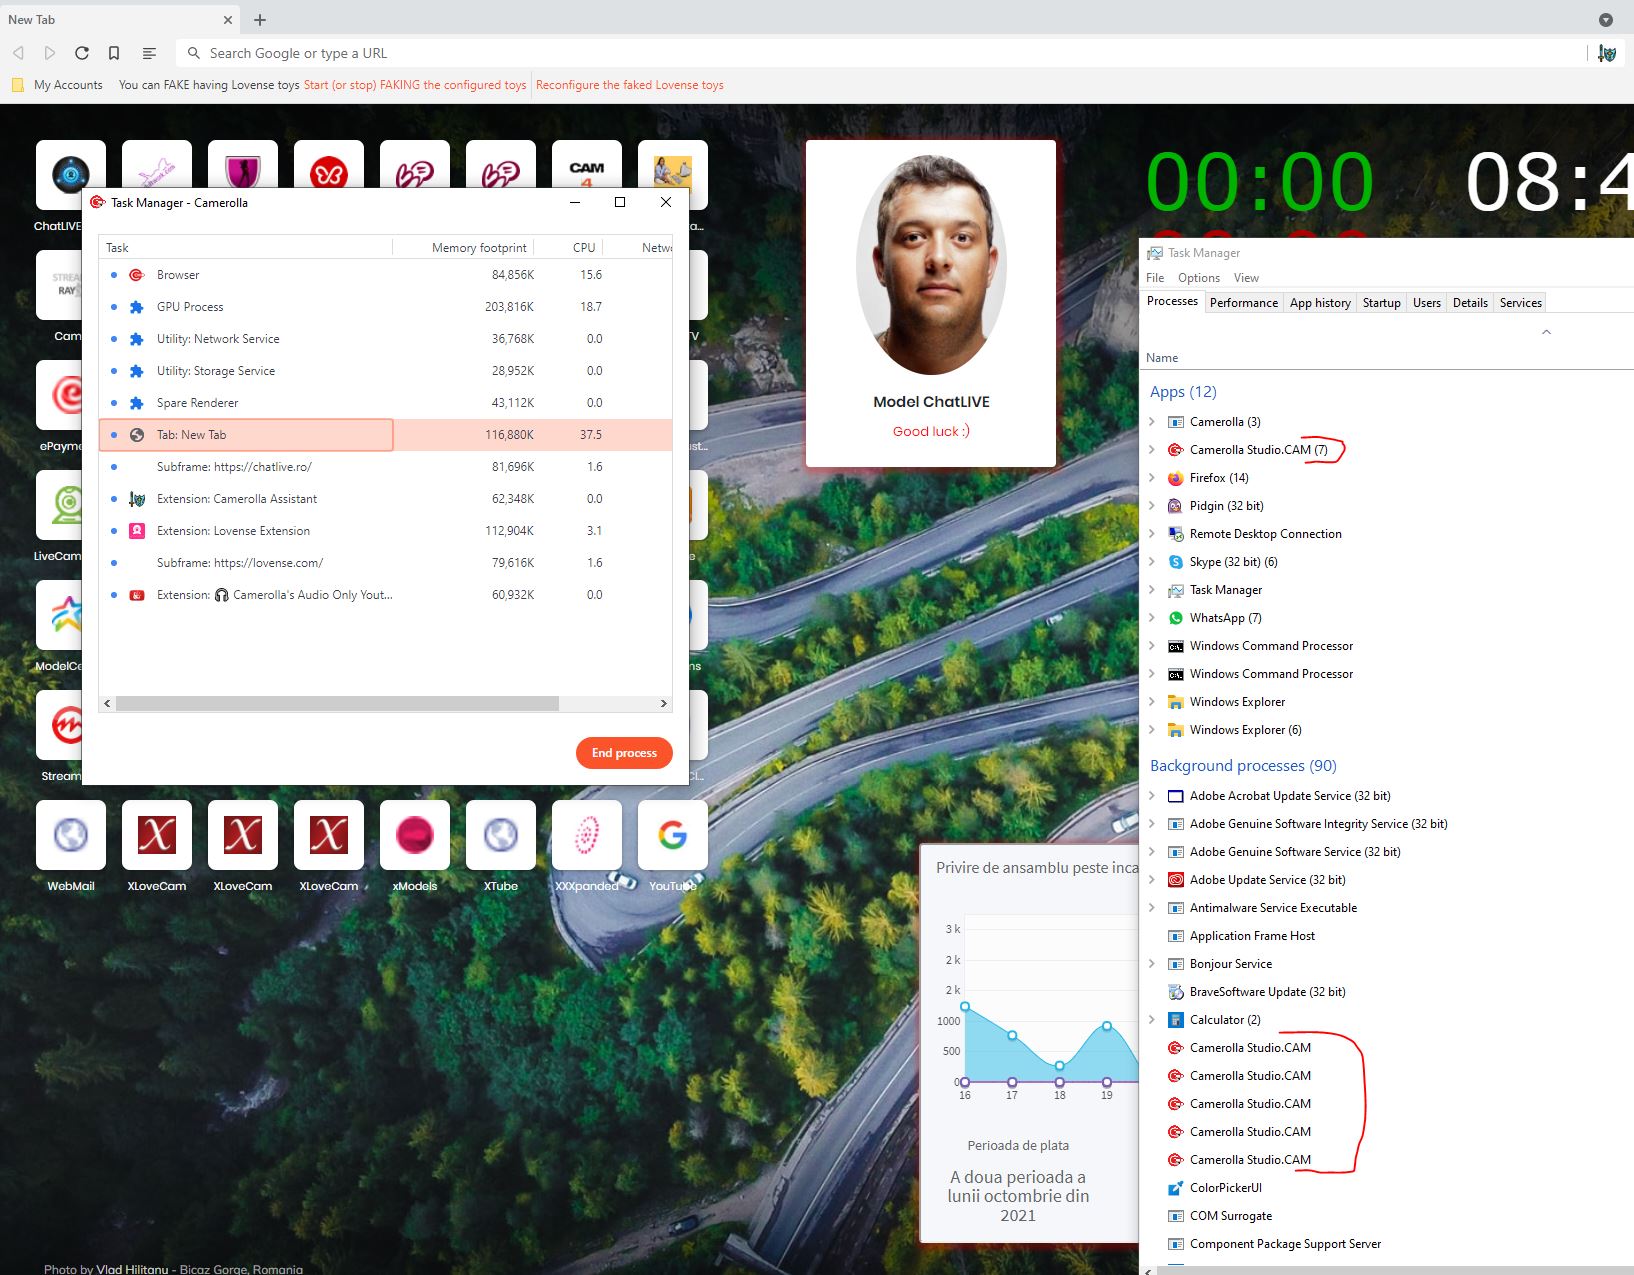Image resolution: width=1634 pixels, height=1275 pixels.
Task: Click the End process button
Action: pos(624,753)
